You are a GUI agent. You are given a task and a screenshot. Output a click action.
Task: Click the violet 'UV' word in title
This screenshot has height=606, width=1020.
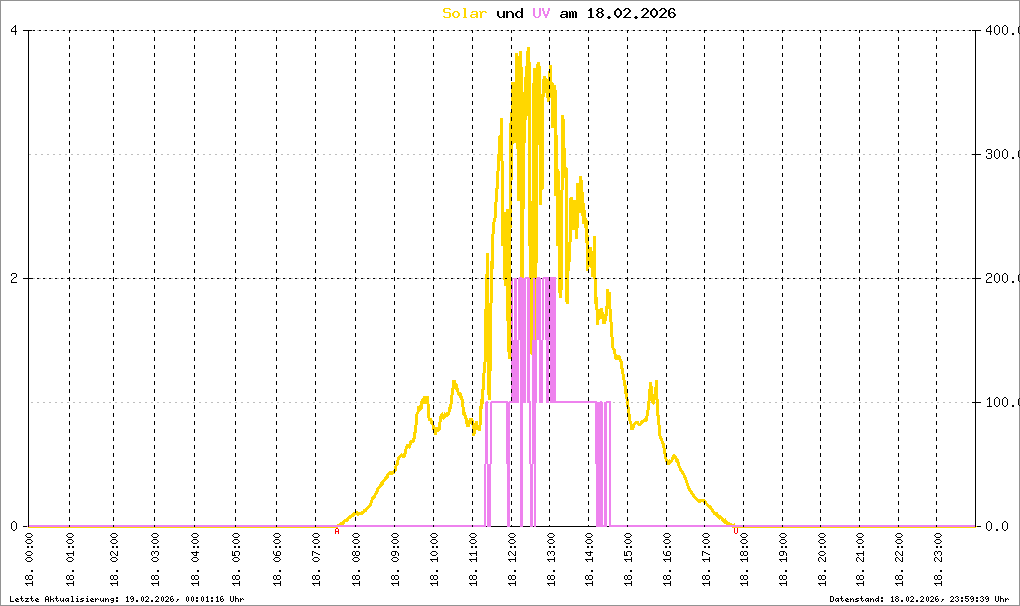click(541, 13)
